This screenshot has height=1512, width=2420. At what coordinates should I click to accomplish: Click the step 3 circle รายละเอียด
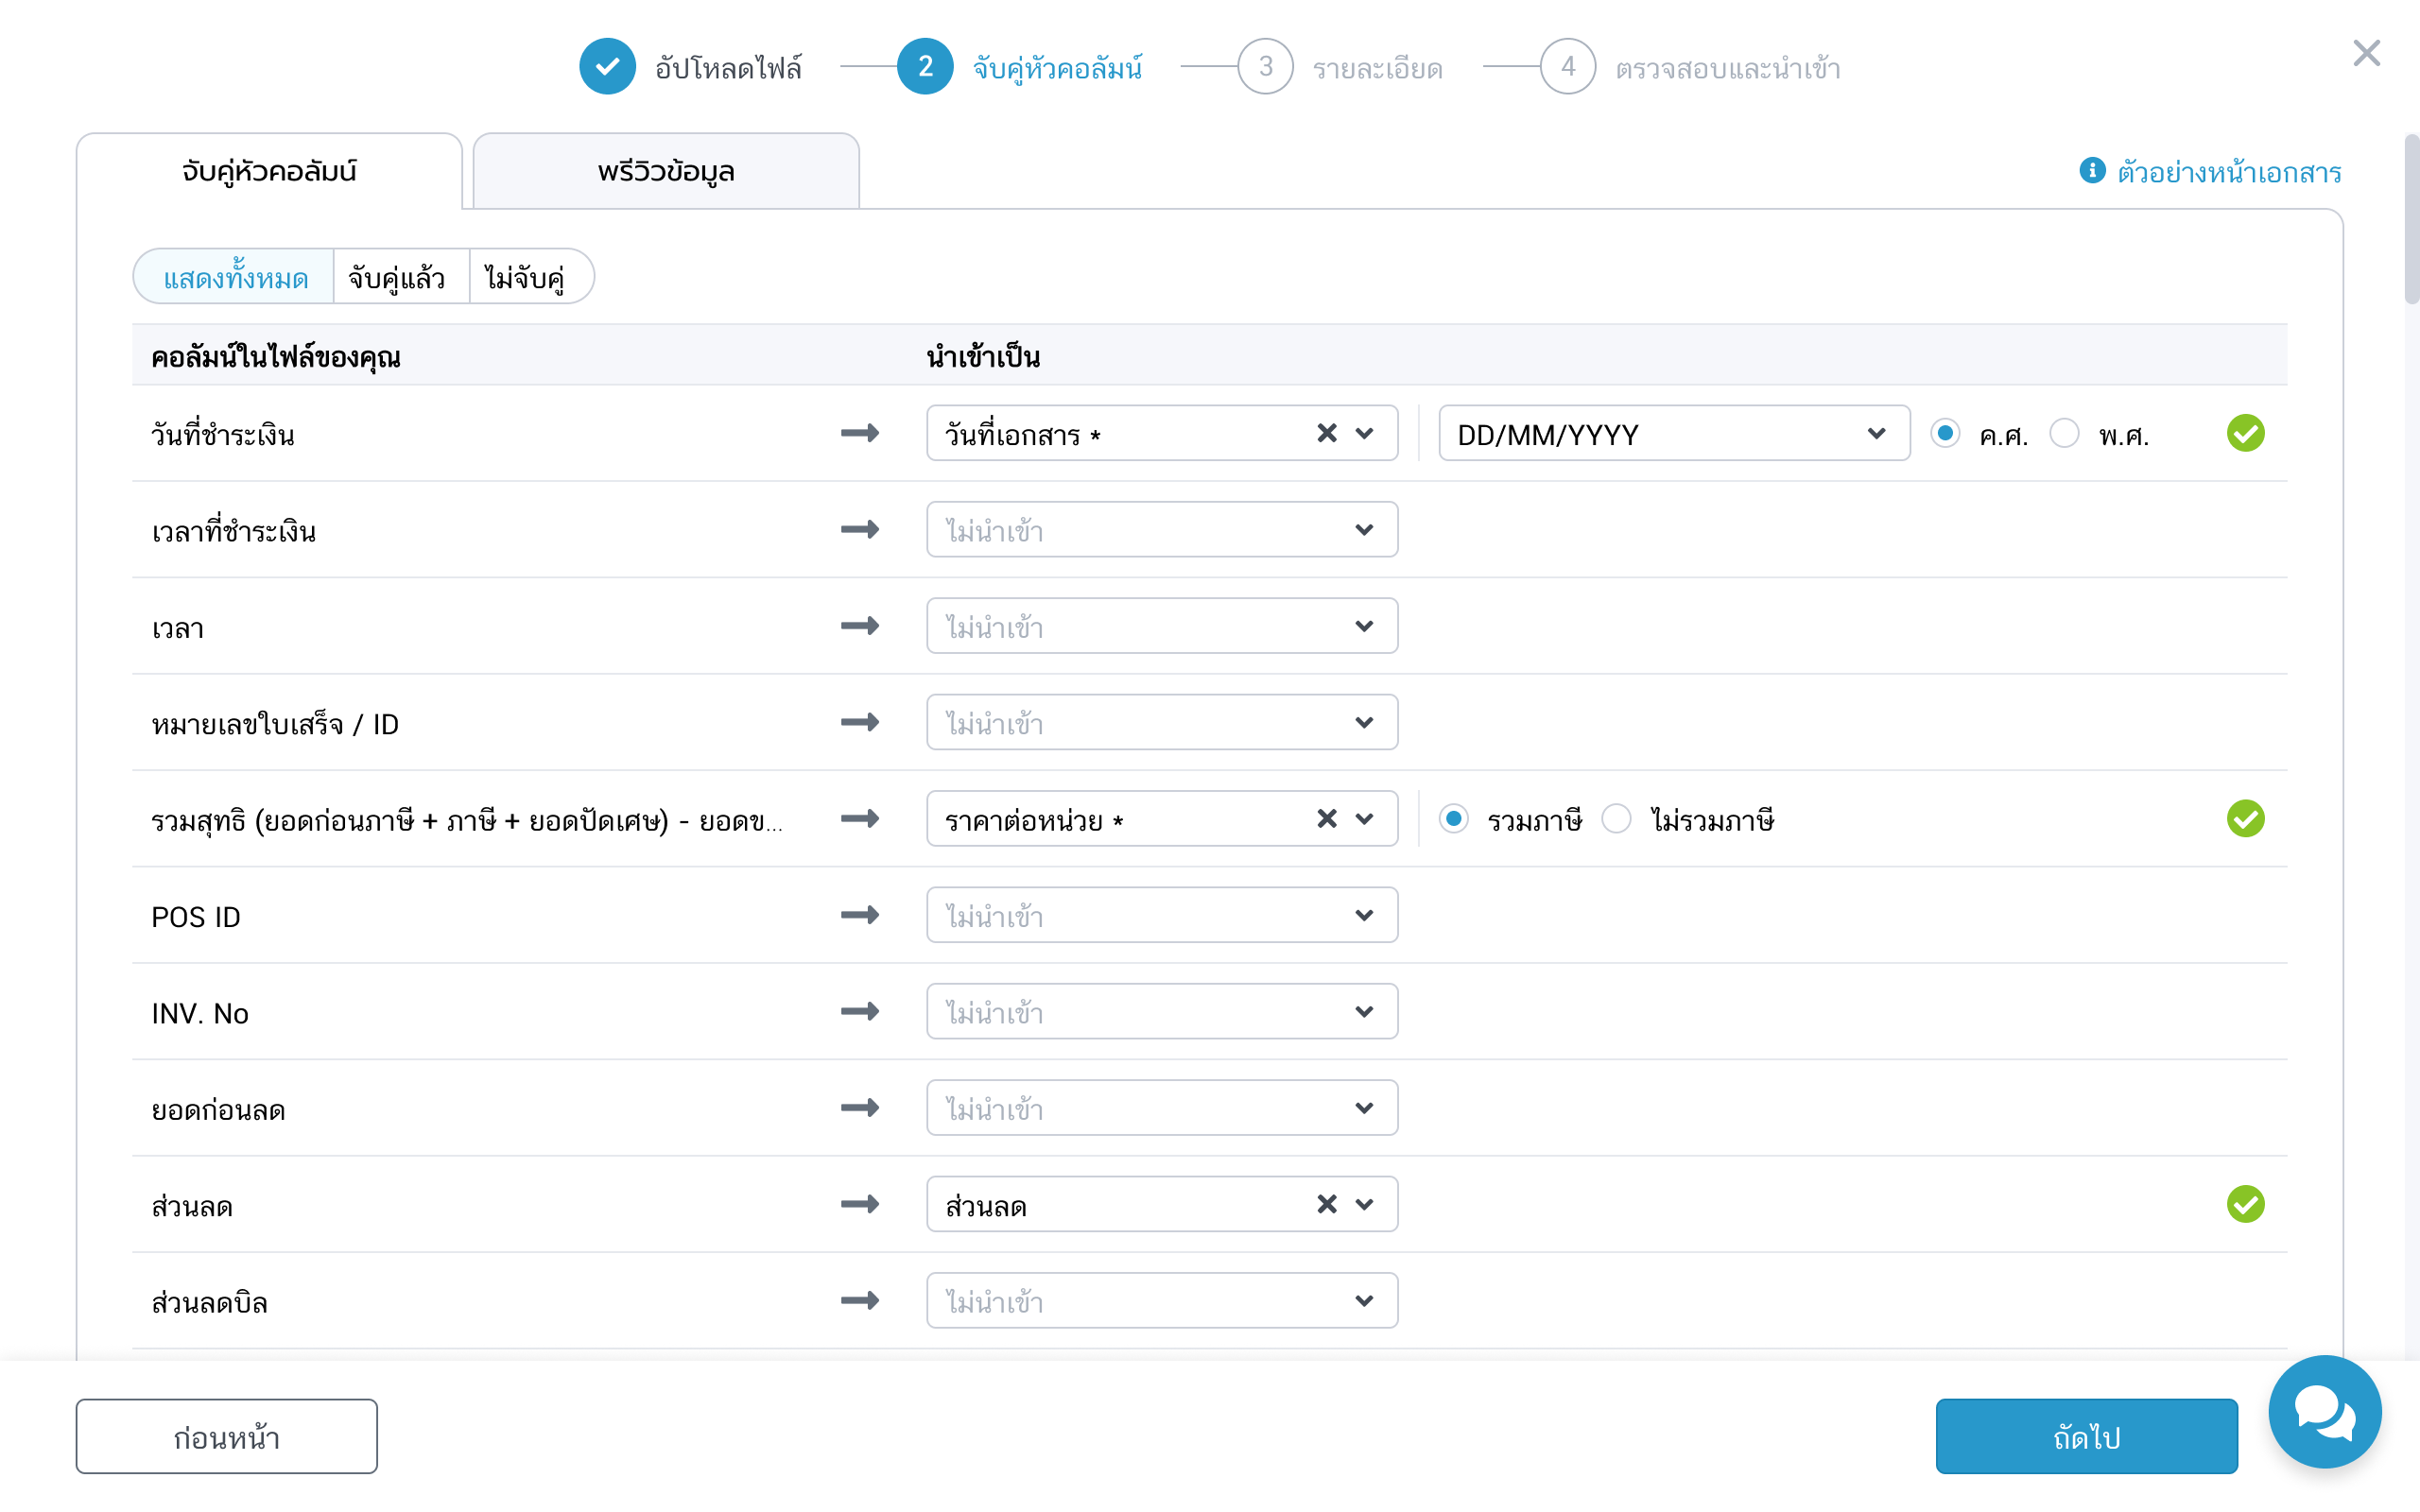(x=1265, y=67)
